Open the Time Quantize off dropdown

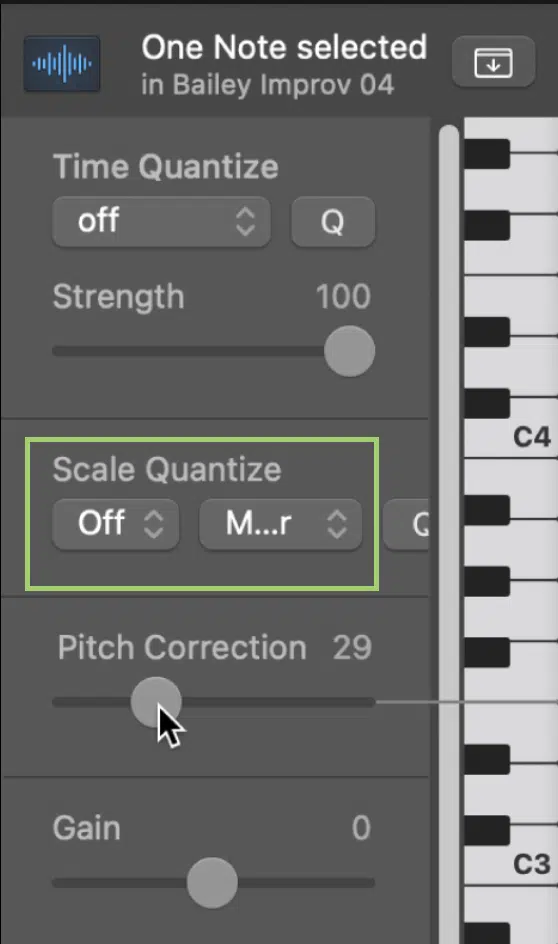(x=161, y=221)
